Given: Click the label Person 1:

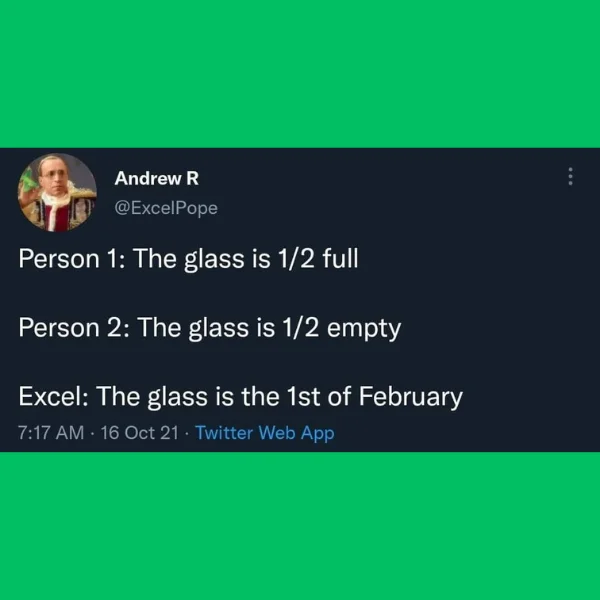Looking at the screenshot, I should point(72,259).
